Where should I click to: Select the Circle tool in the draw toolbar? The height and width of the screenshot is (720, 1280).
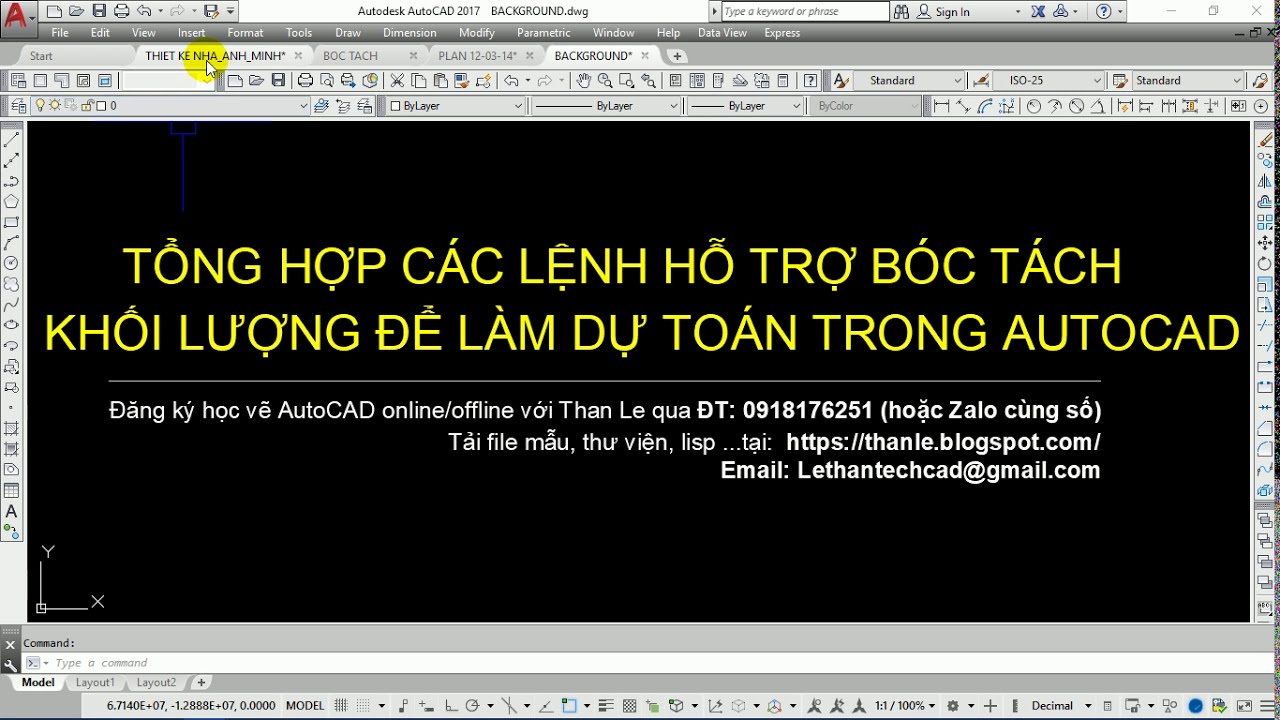click(12, 263)
